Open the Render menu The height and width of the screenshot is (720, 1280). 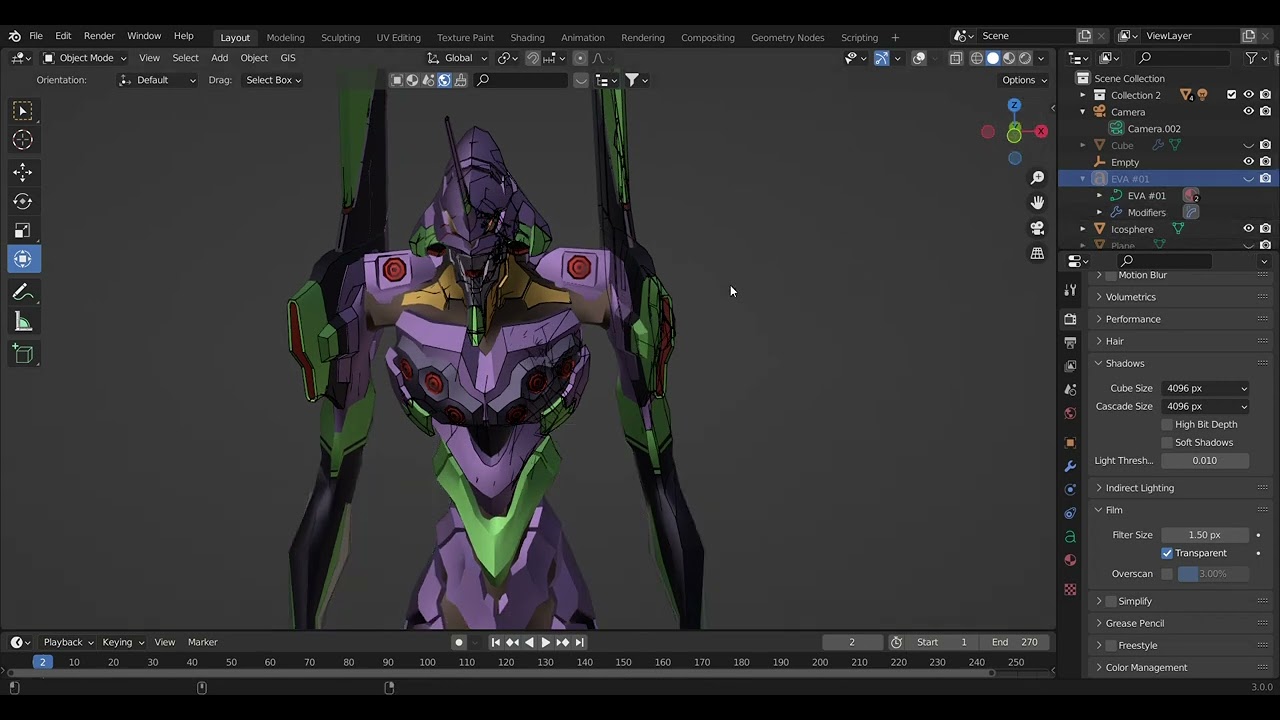[x=99, y=36]
